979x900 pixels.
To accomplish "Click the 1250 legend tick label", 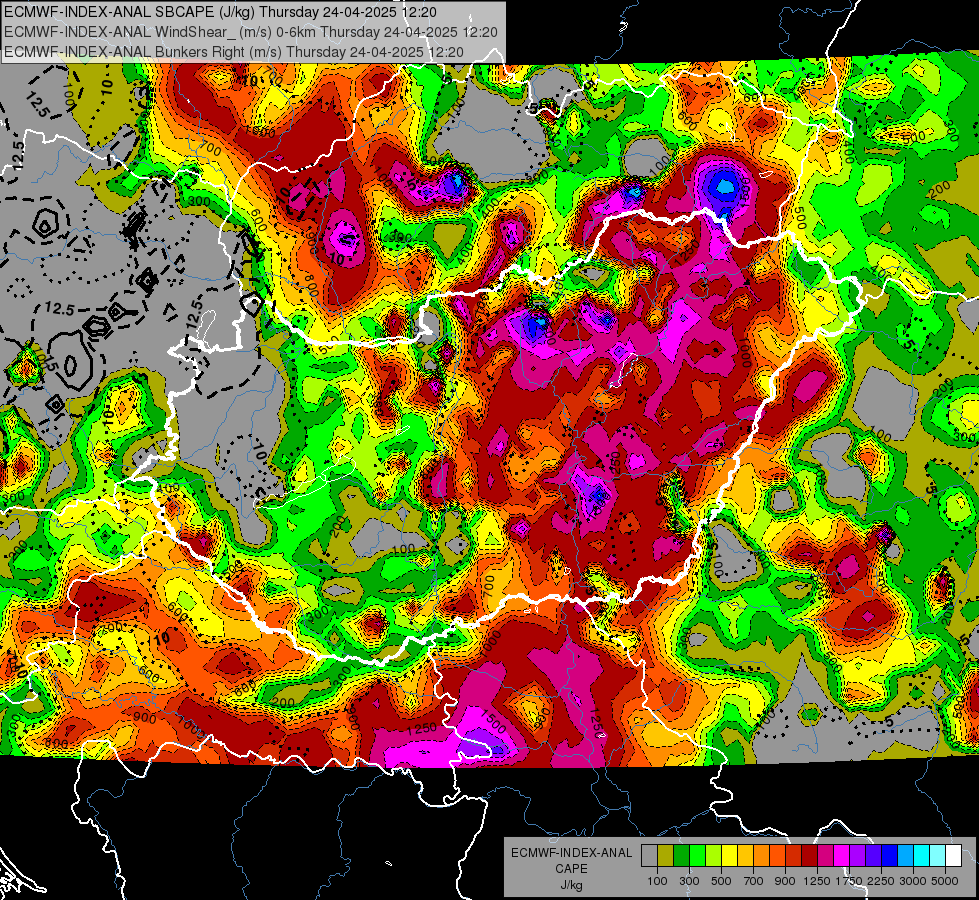I will [x=817, y=881].
